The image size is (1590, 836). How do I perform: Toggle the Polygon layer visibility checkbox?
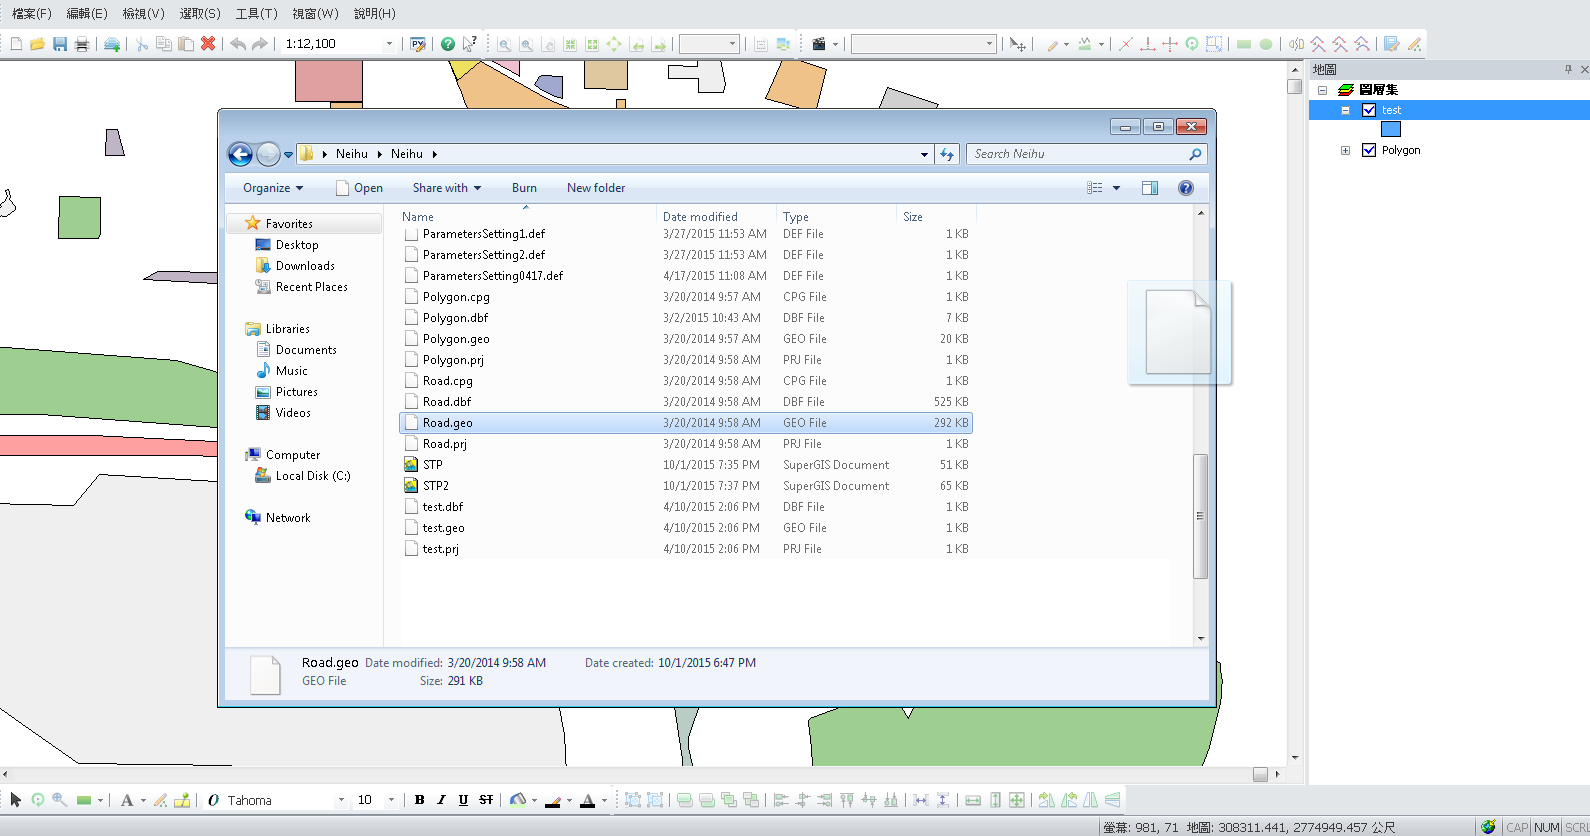[x=1369, y=150]
